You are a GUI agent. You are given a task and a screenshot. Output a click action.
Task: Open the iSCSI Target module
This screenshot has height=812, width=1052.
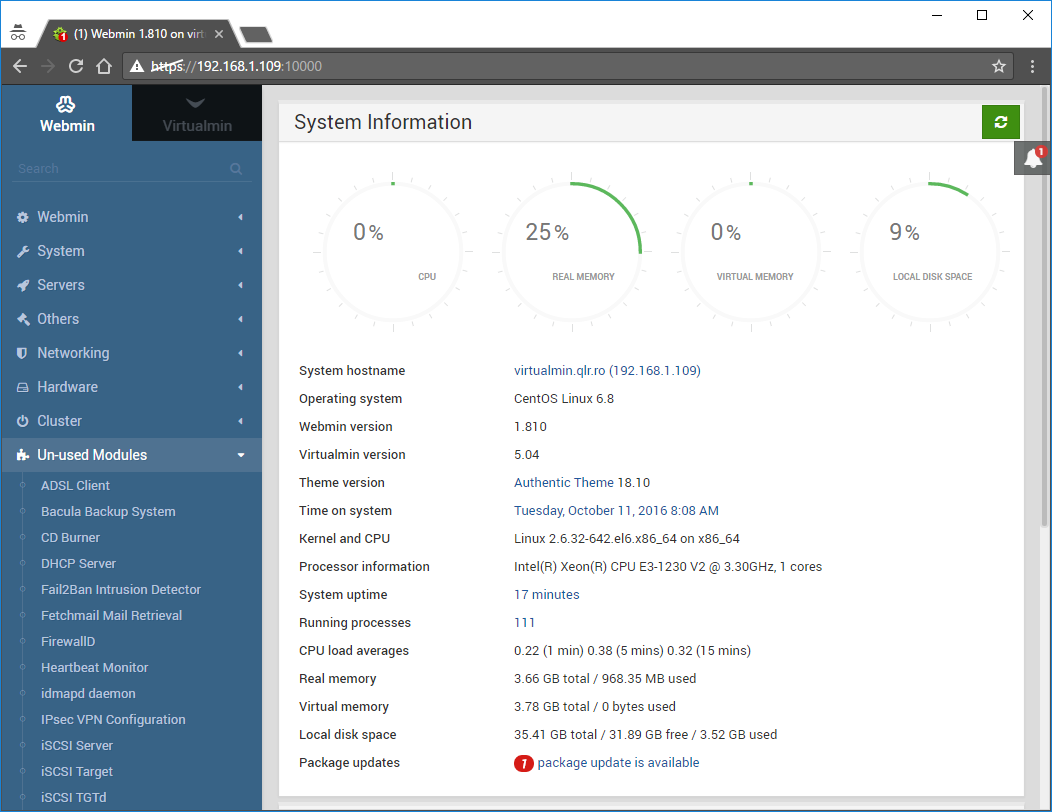76,772
